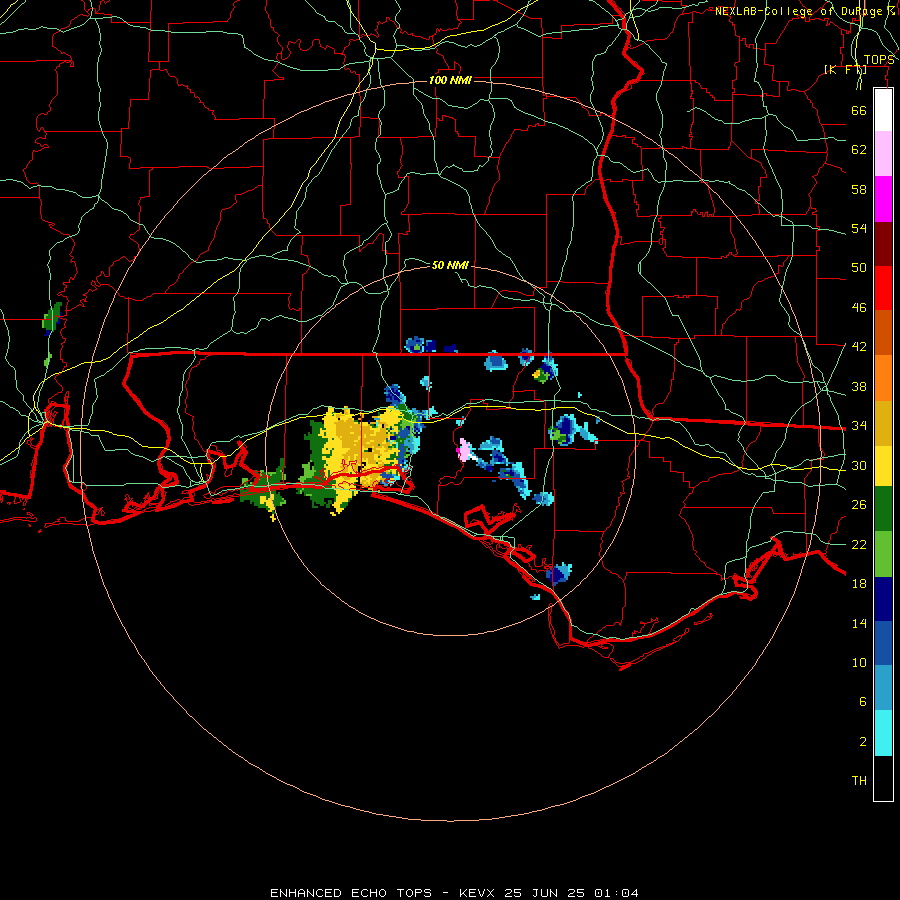Viewport: 900px width, 900px height.
Task: Click the "34" legend label
Action: (x=859, y=426)
